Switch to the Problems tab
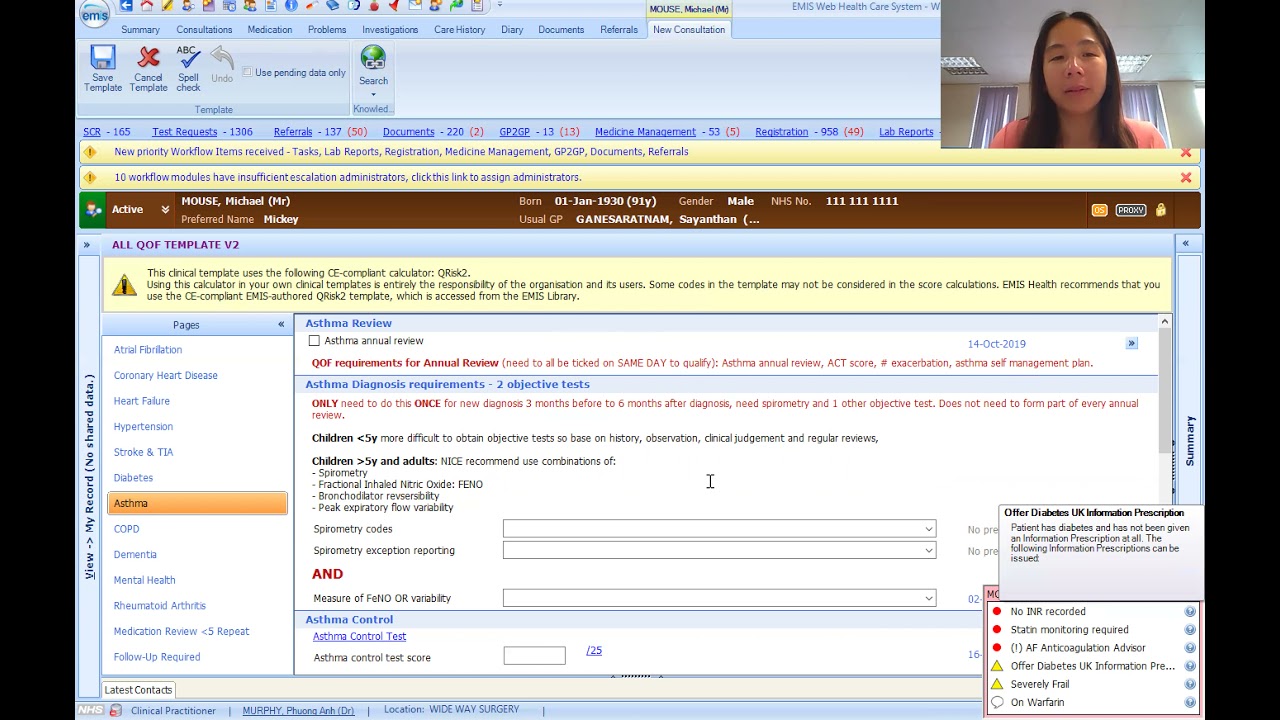 (327, 30)
